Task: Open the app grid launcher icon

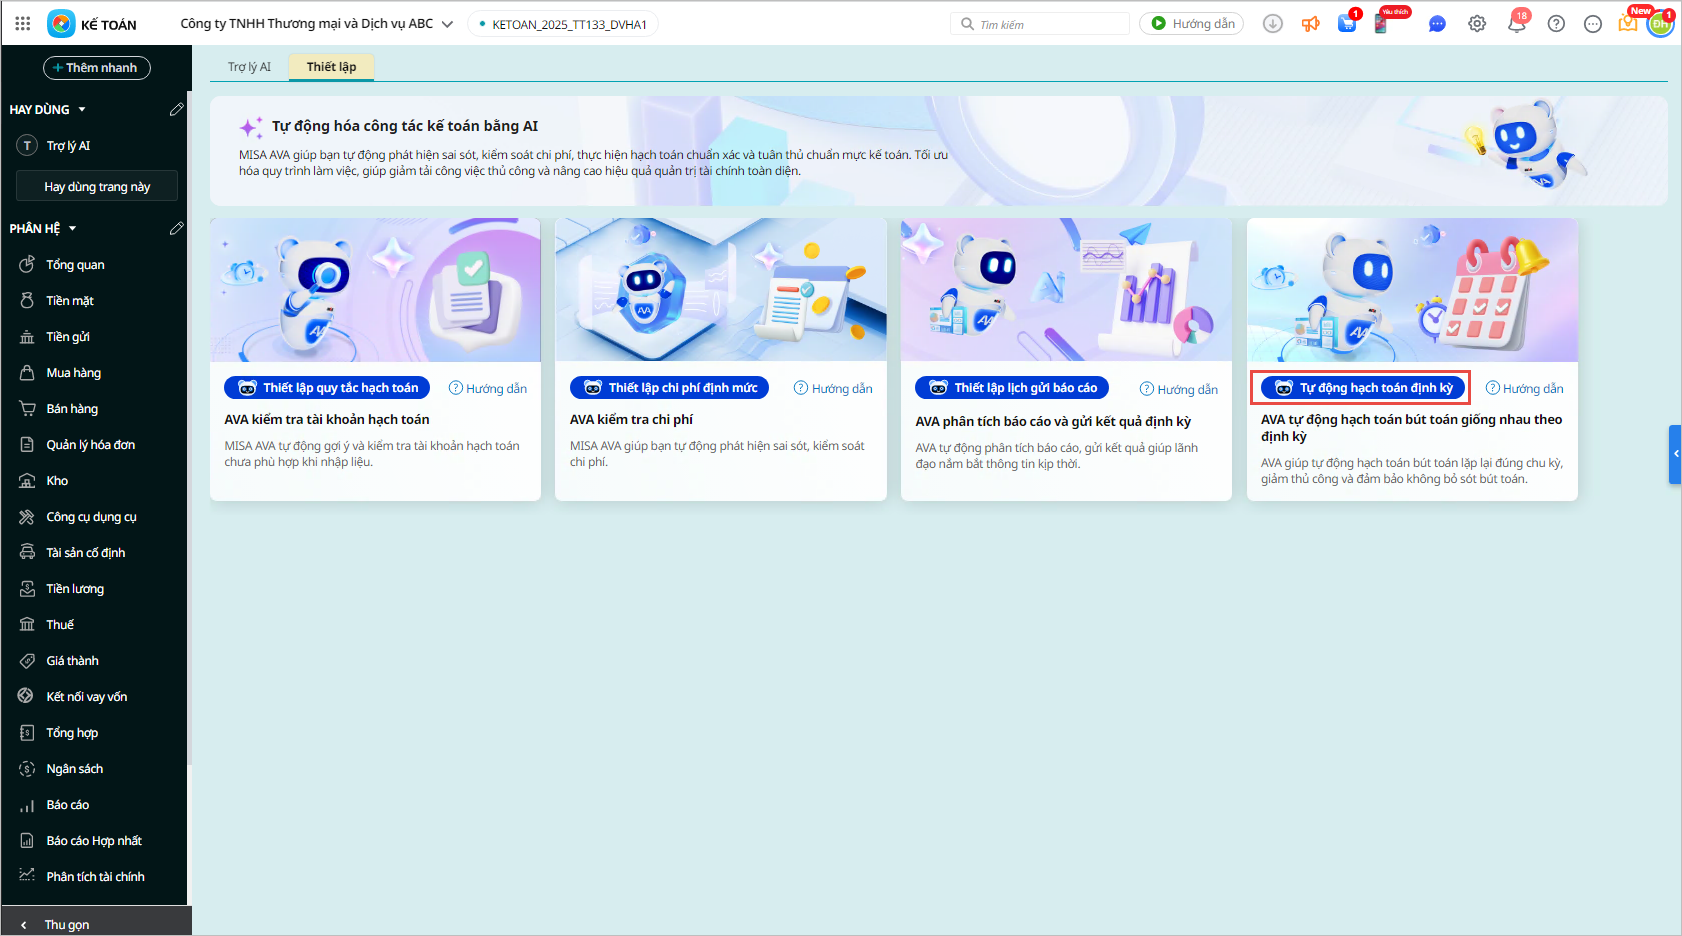Action: (x=23, y=24)
